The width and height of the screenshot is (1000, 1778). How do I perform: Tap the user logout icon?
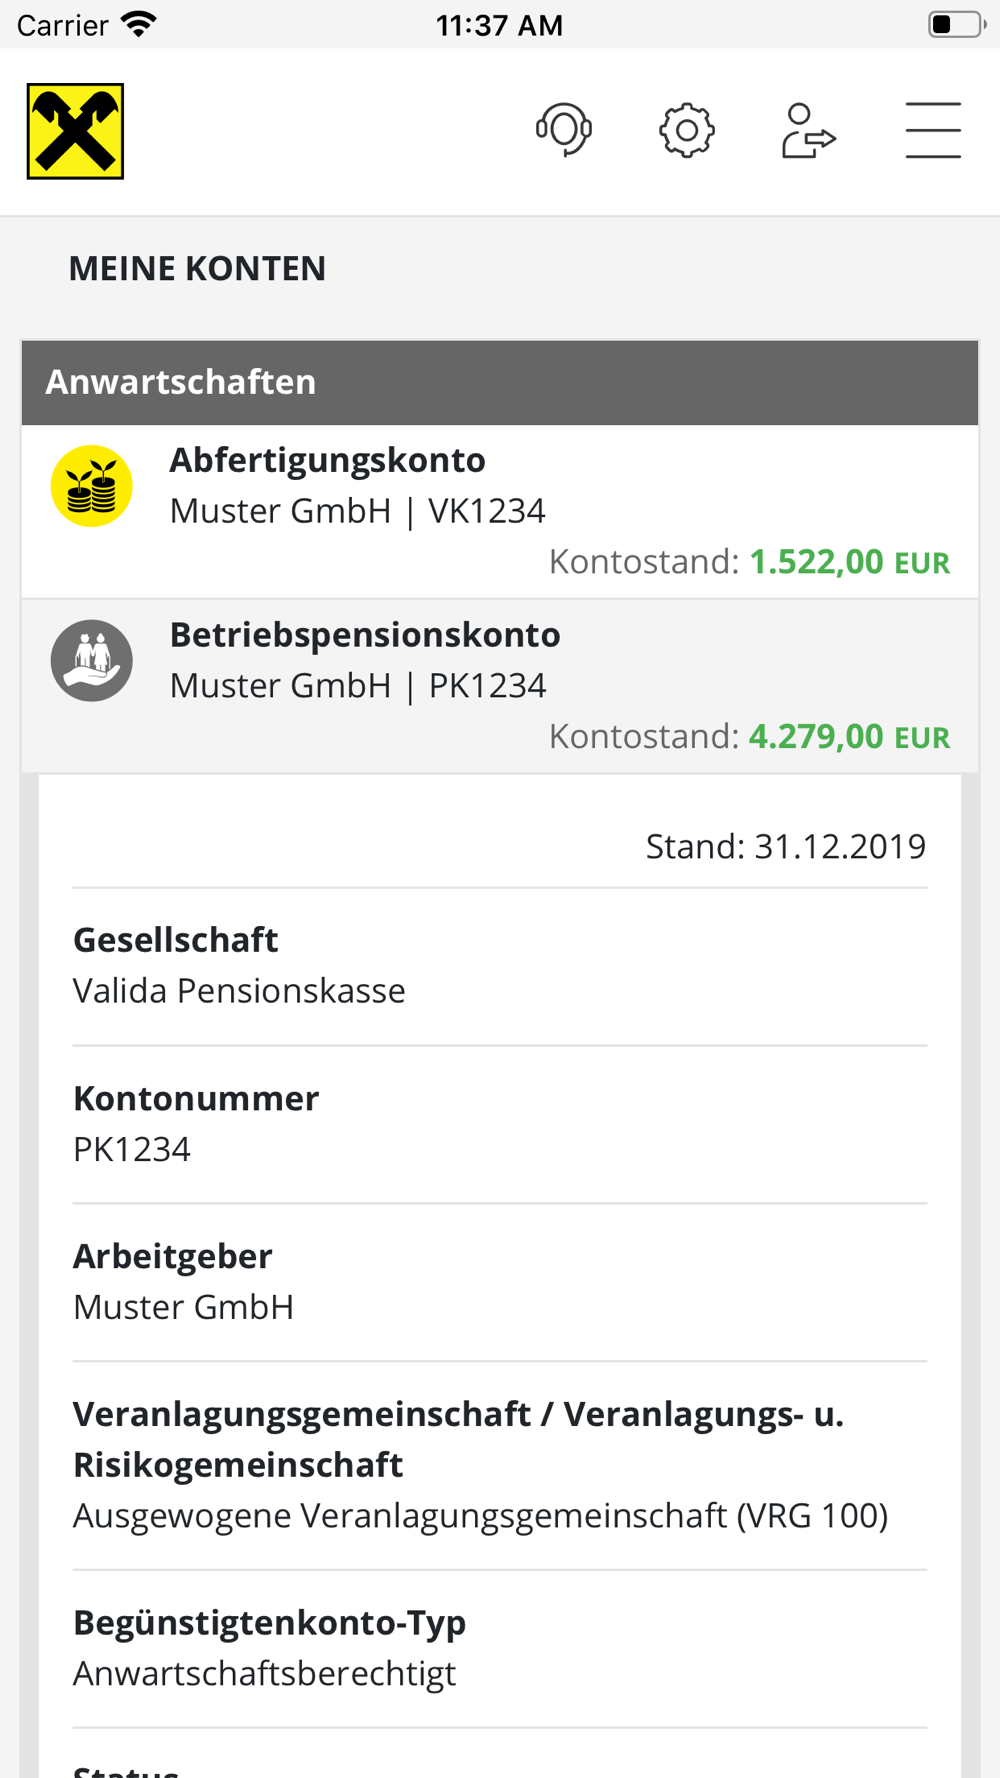(808, 130)
